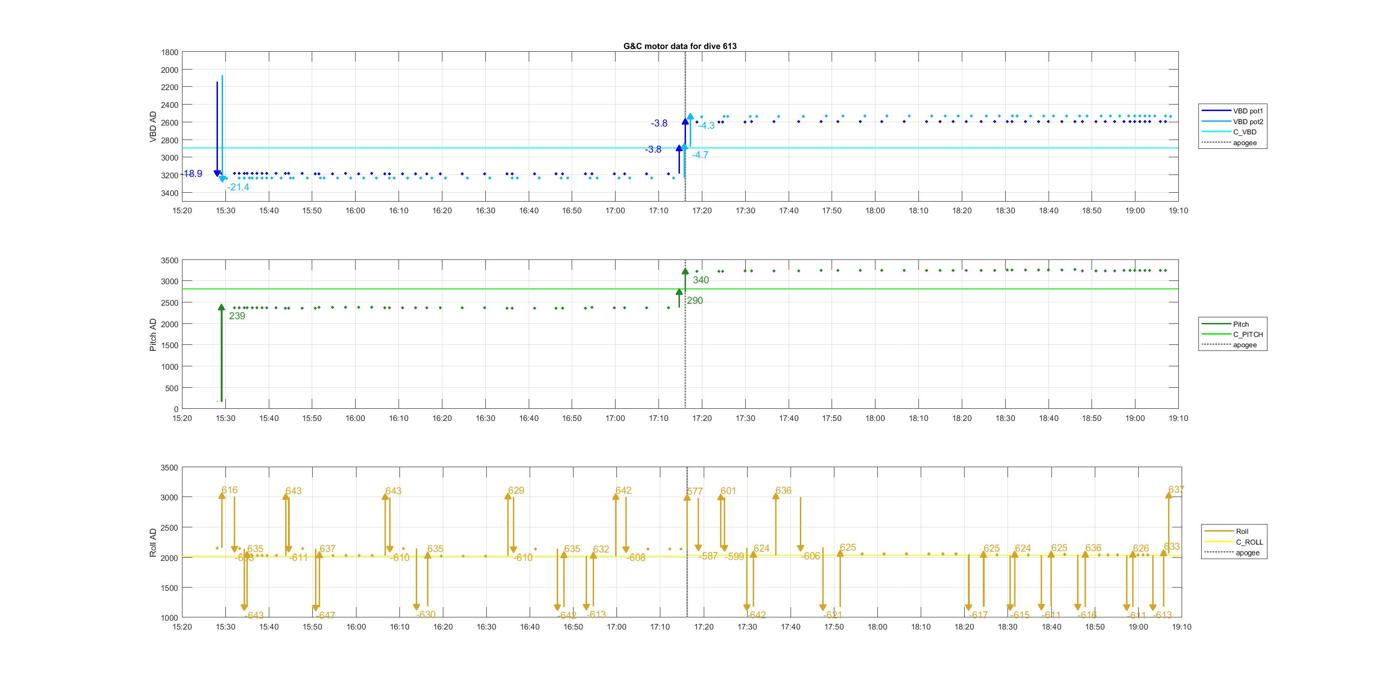Click the '-621' roll annotation
The width and height of the screenshot is (1400, 693).
point(832,615)
